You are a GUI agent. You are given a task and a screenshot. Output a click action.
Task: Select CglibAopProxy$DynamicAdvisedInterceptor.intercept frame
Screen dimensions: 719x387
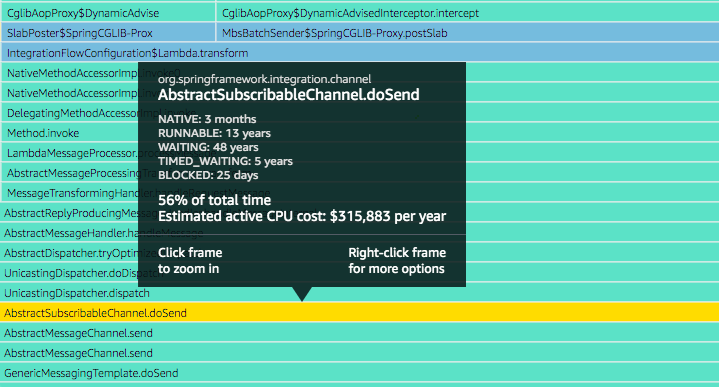[x=467, y=13]
